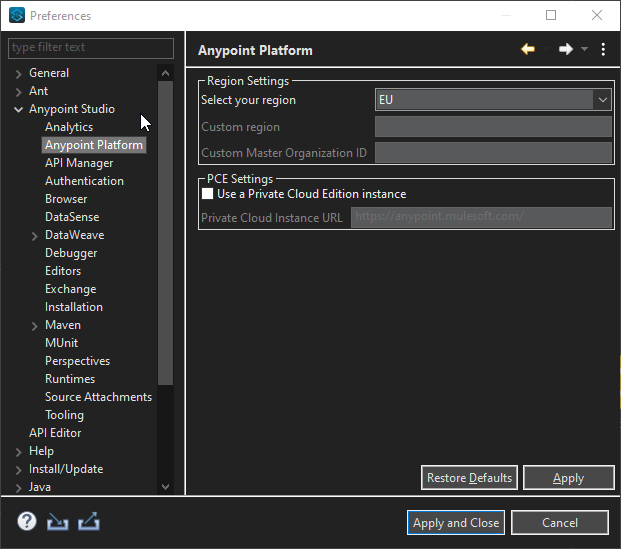Select Editors in the tree

[x=63, y=271]
